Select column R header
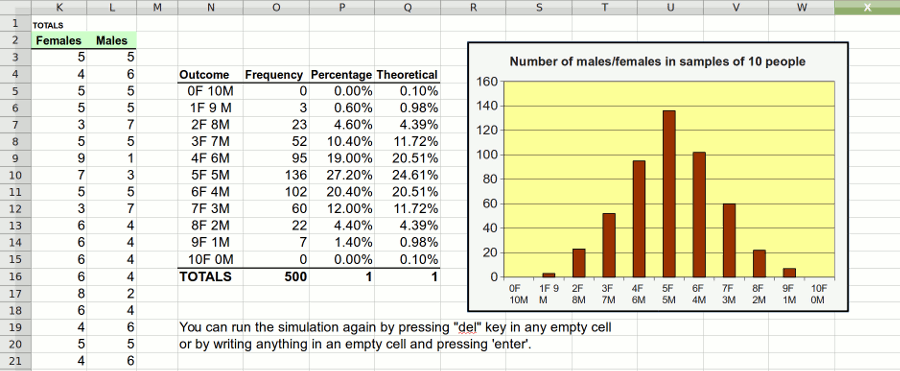The height and width of the screenshot is (371, 900). coord(473,7)
